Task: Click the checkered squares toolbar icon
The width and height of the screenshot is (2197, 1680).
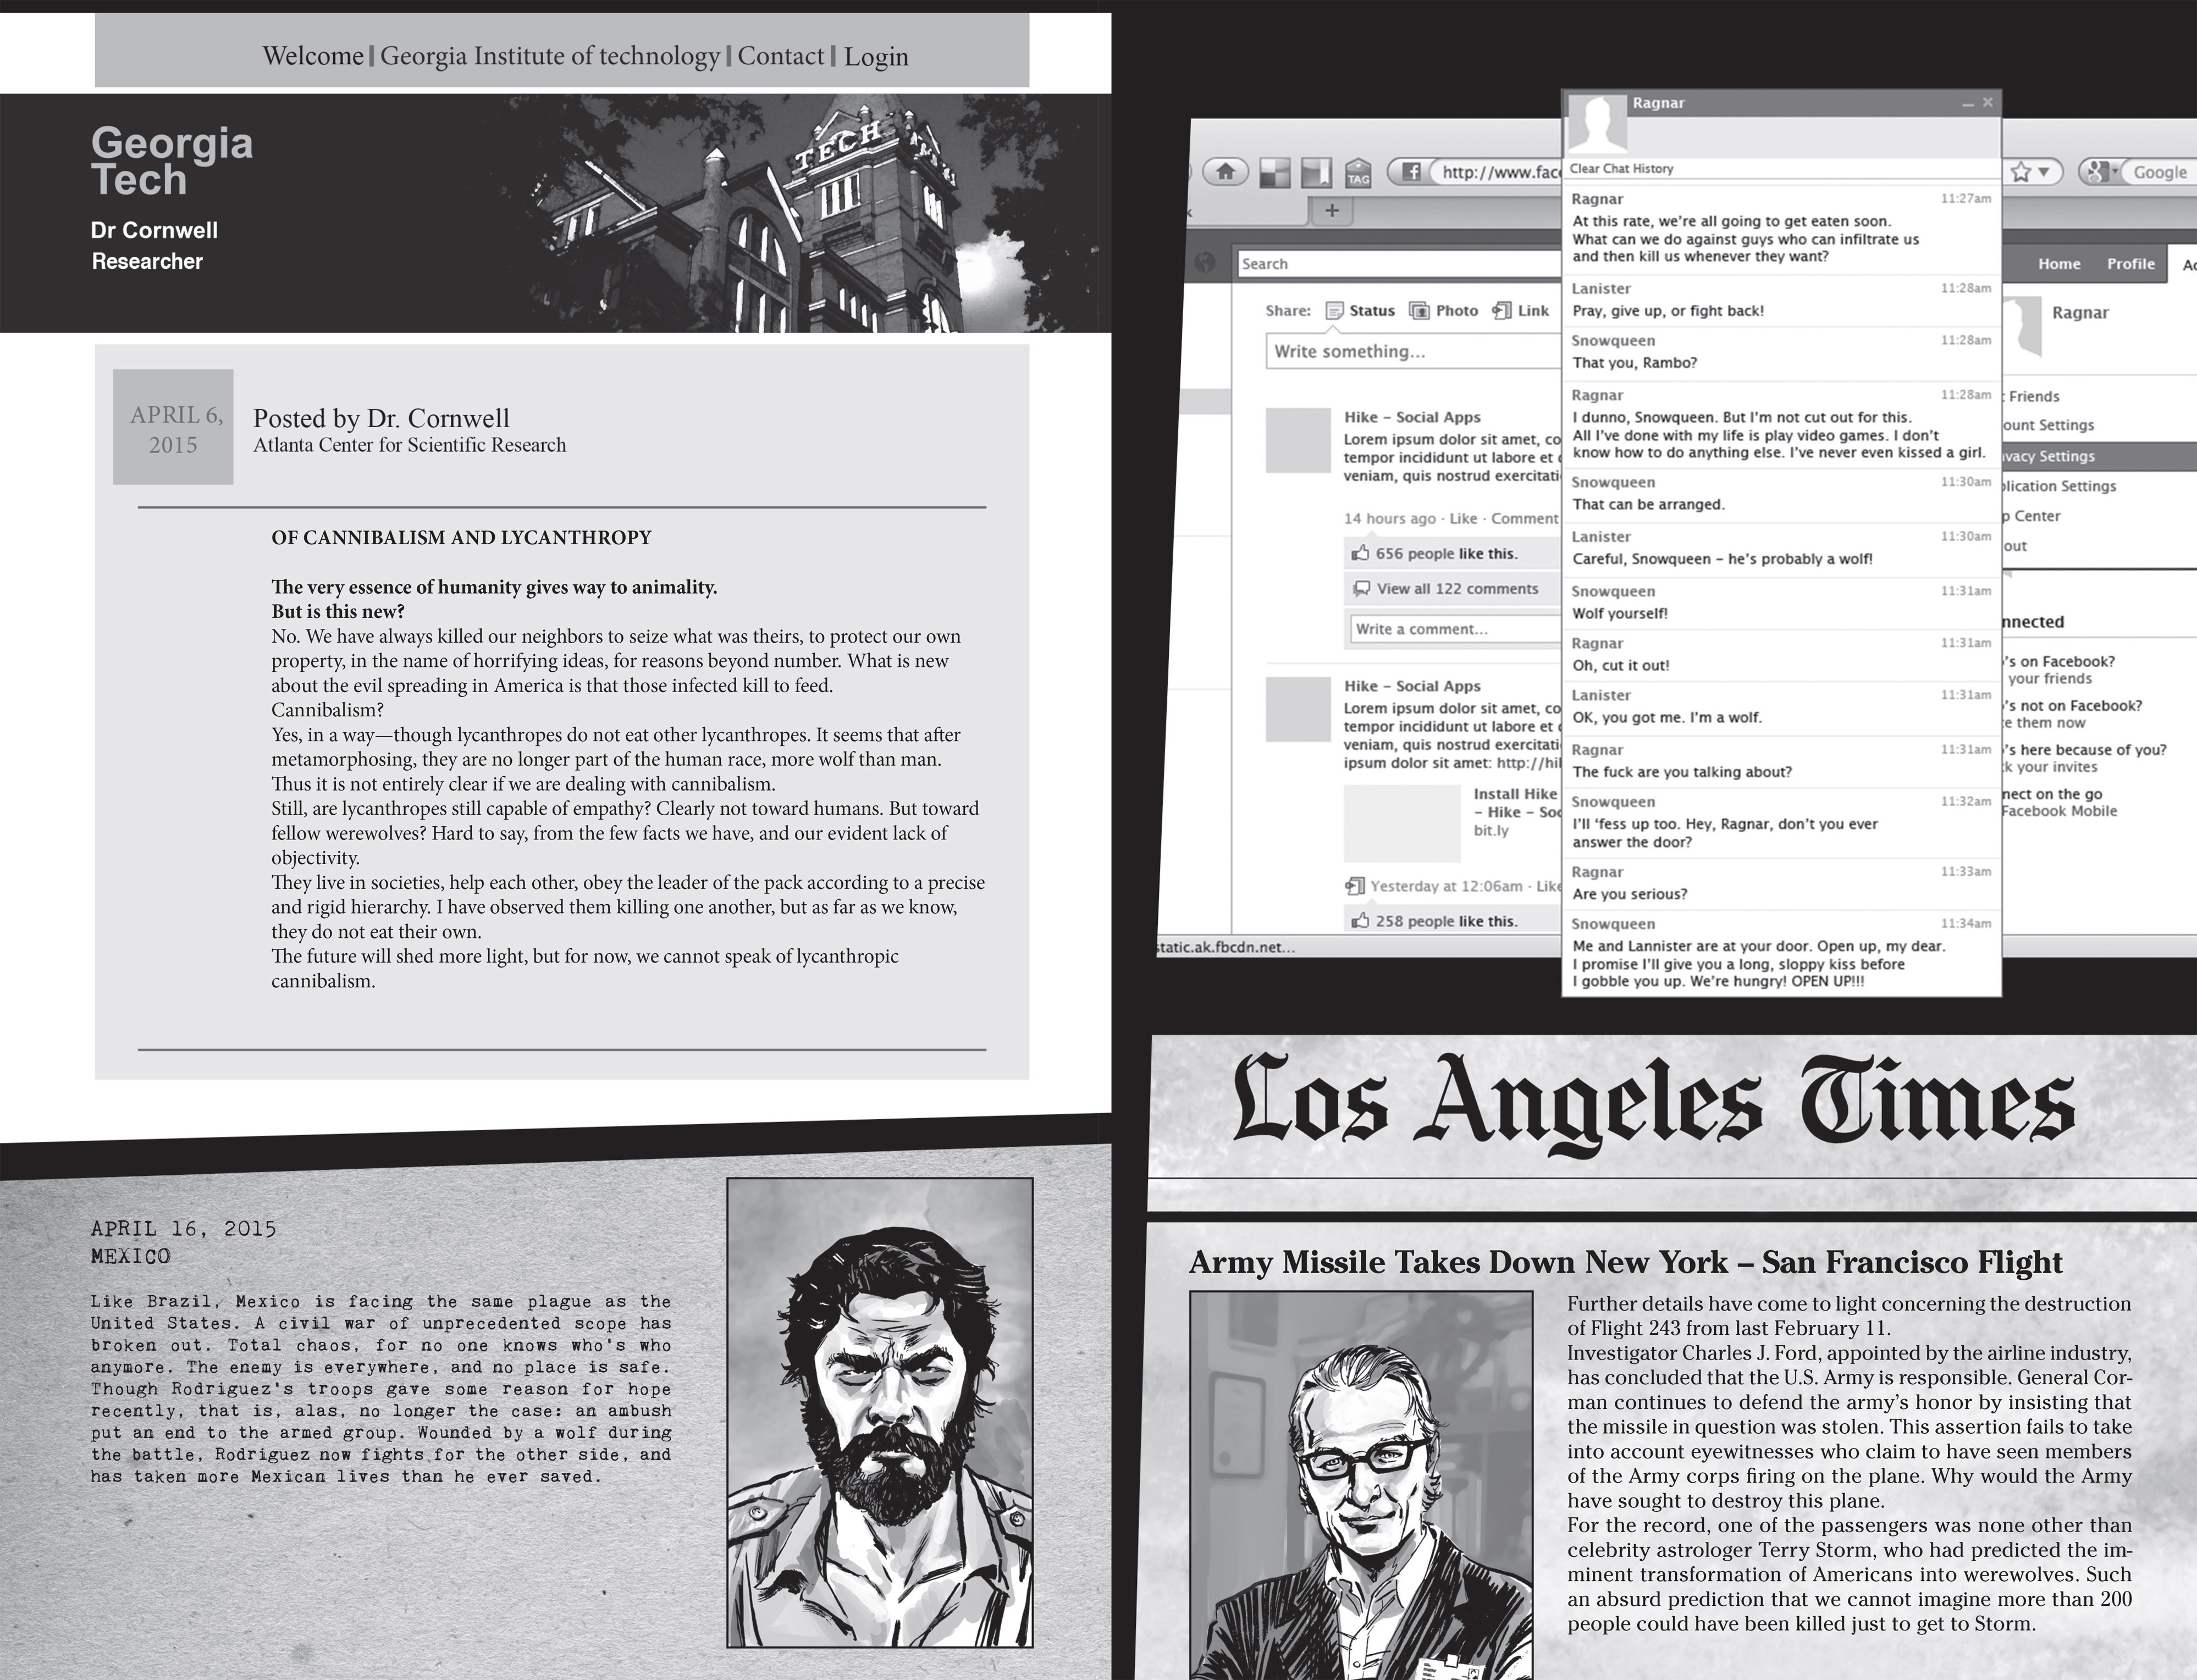Action: (1274, 173)
